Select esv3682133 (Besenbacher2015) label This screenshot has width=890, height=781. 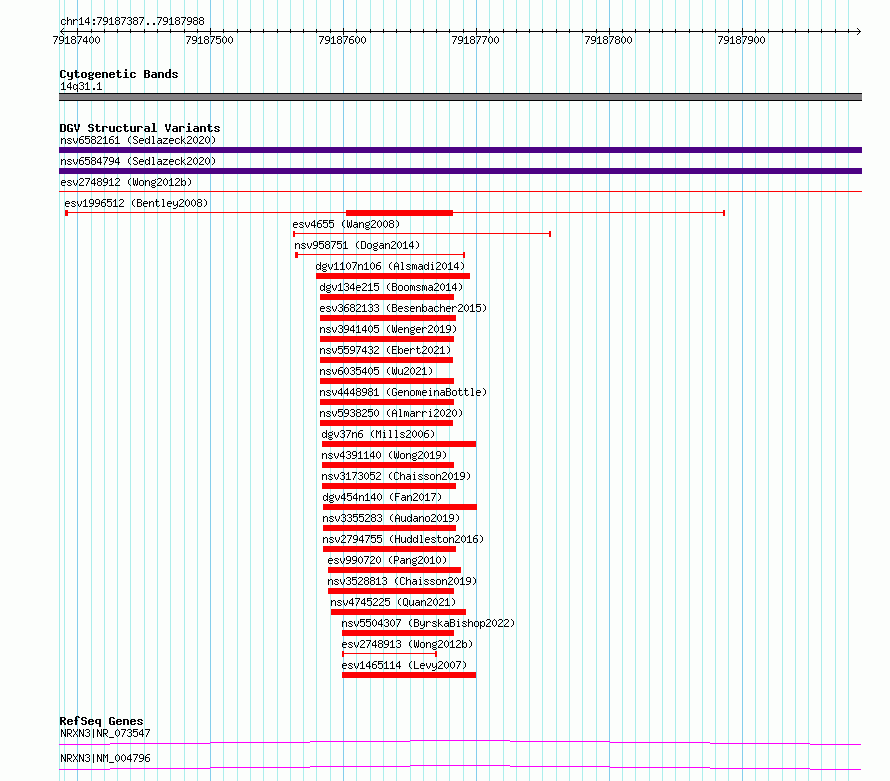(403, 308)
